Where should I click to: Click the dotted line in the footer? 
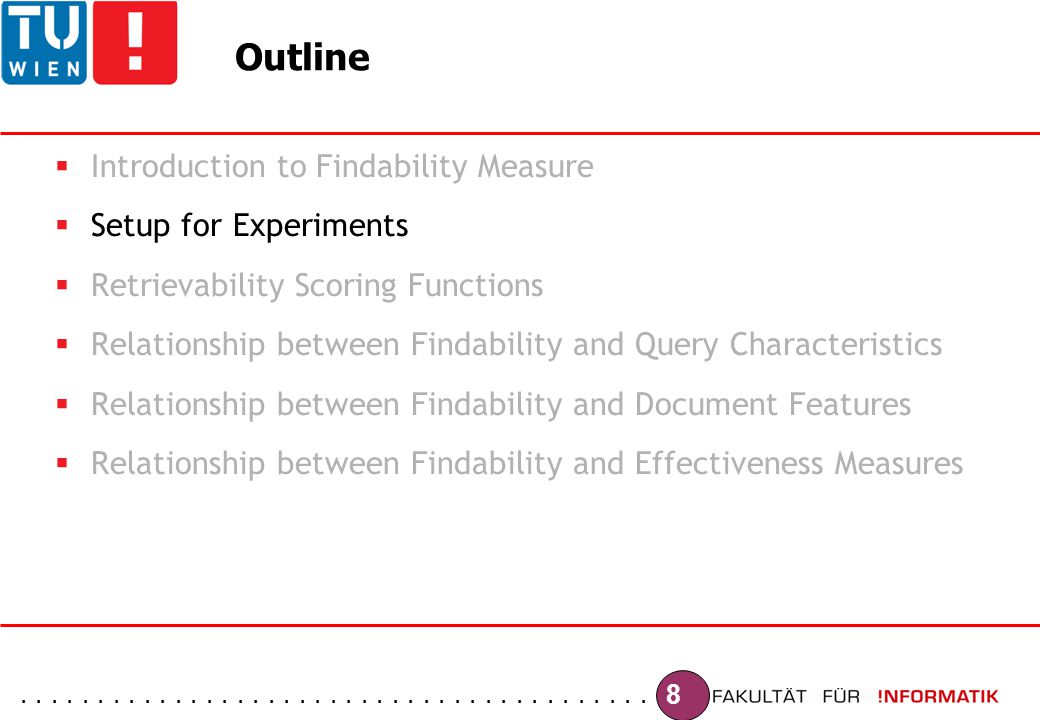click(x=334, y=700)
